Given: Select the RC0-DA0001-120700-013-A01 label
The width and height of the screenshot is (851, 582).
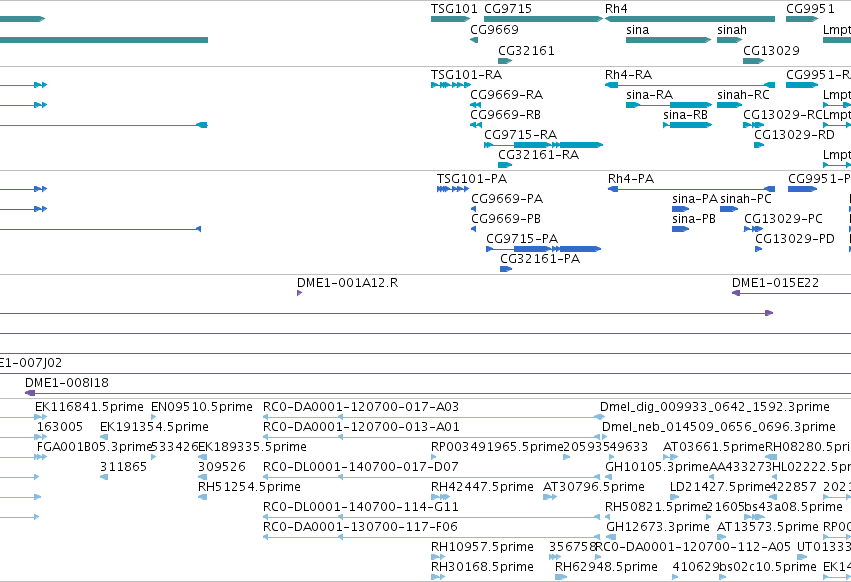Looking at the screenshot, I should point(361,427).
